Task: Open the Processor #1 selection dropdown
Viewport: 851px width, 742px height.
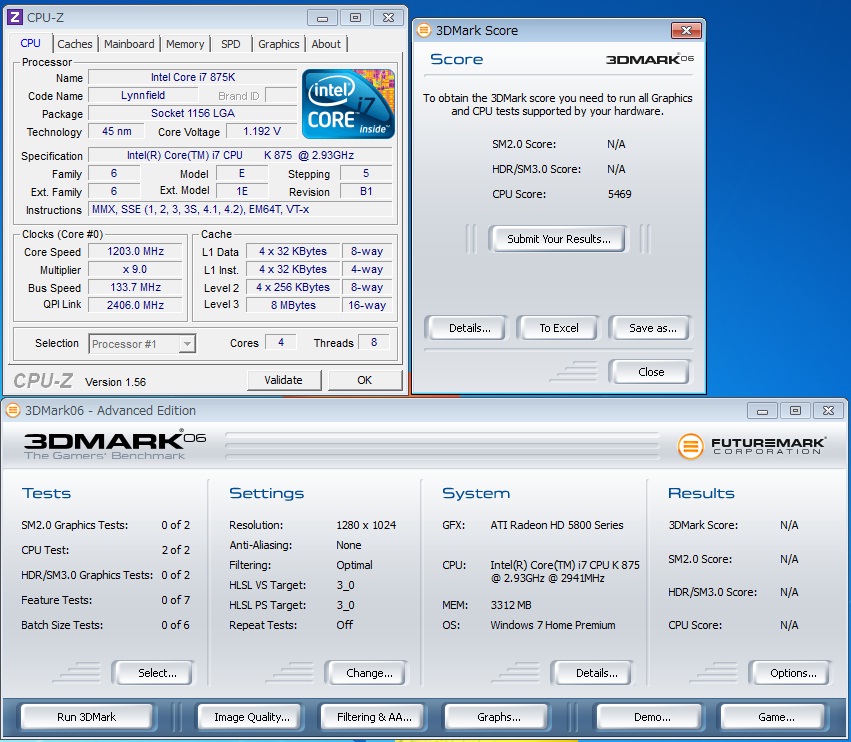Action: [186, 344]
